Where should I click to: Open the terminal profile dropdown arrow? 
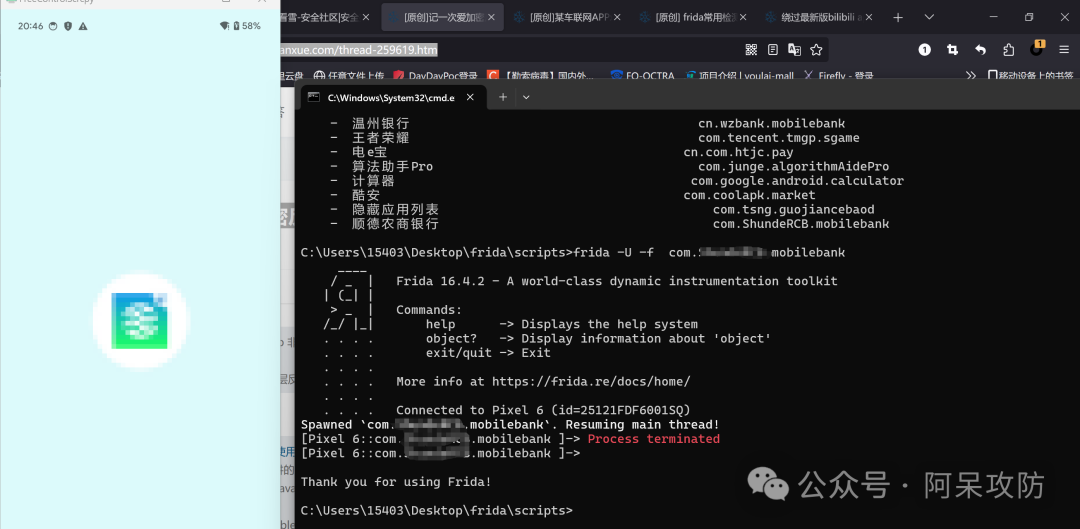click(526, 97)
